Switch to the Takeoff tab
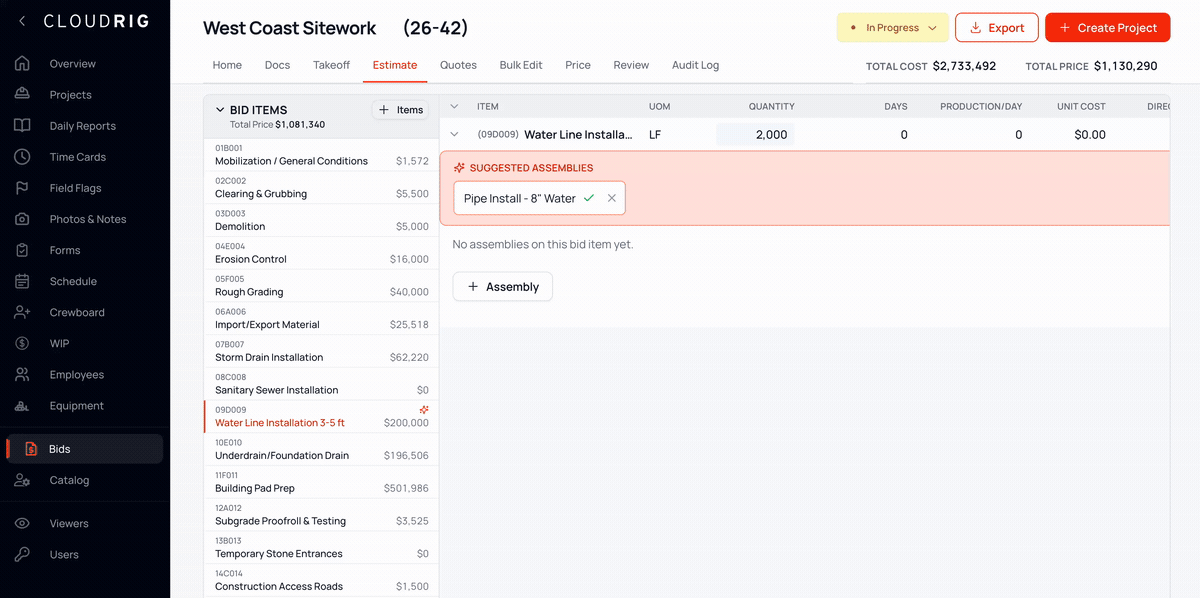1200x598 pixels. pyautogui.click(x=331, y=65)
